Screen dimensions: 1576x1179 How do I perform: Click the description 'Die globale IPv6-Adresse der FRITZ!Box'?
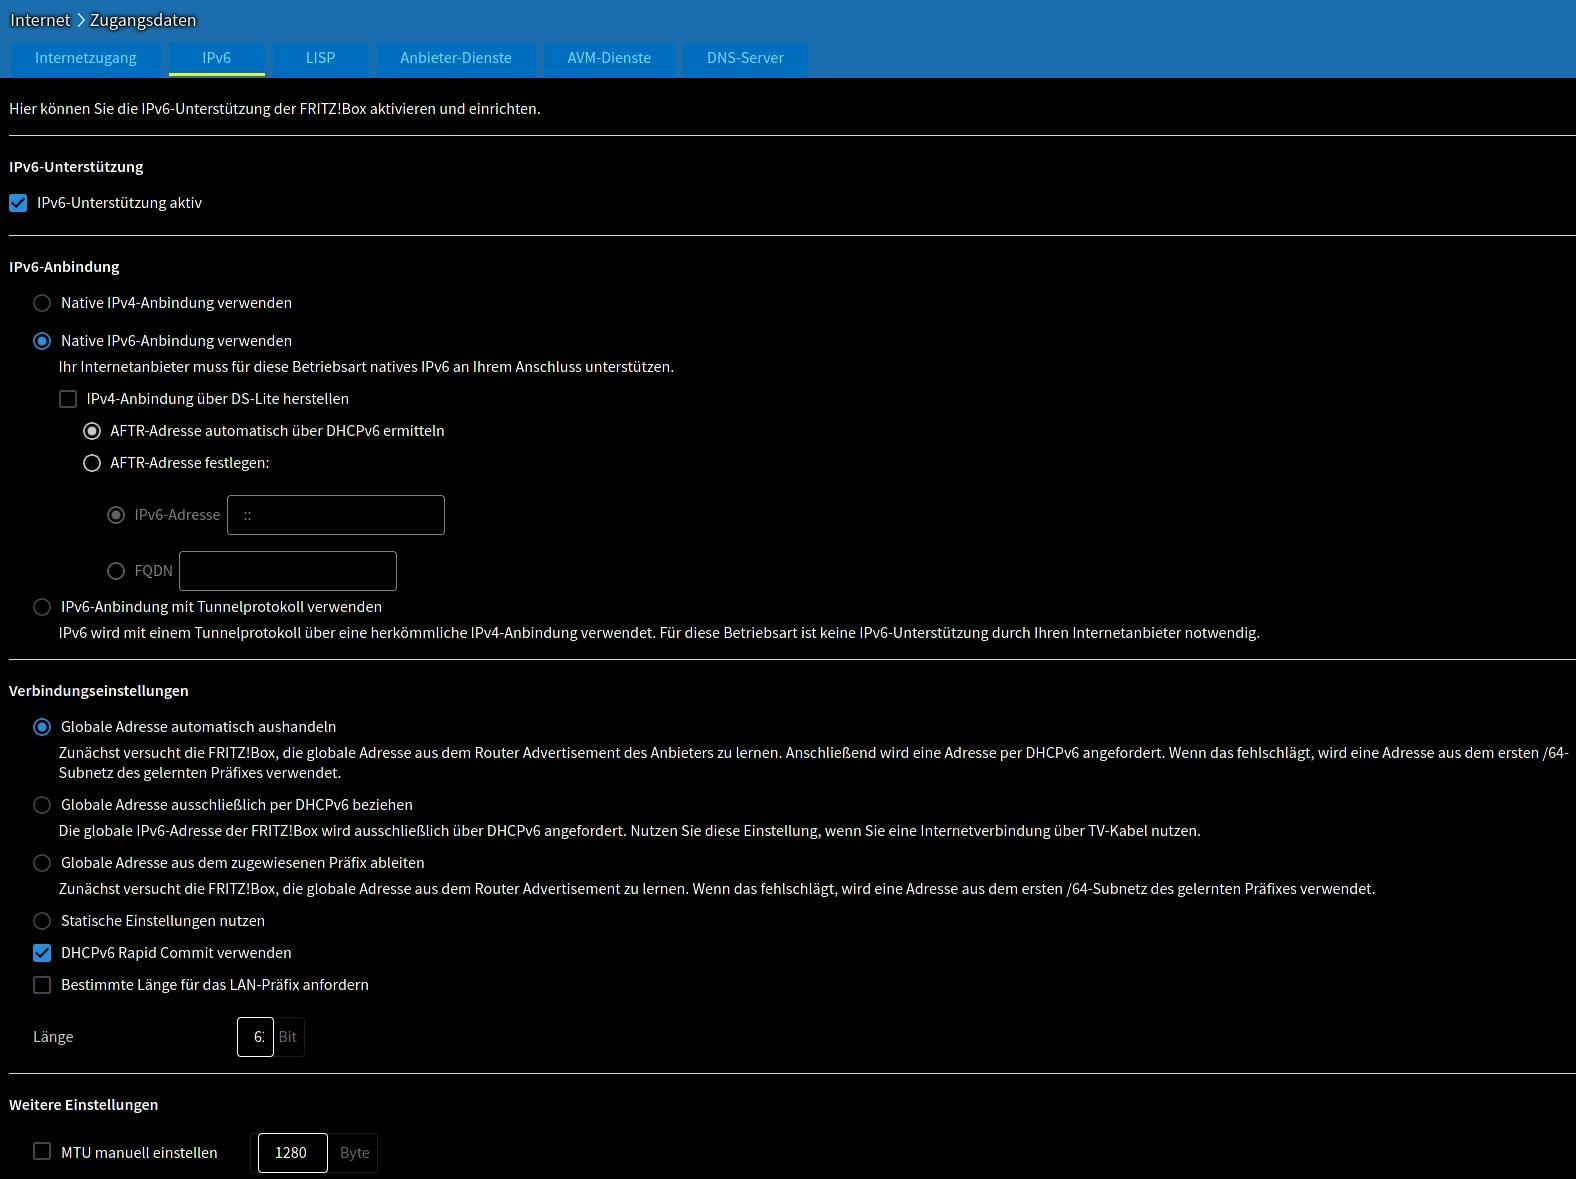630,831
